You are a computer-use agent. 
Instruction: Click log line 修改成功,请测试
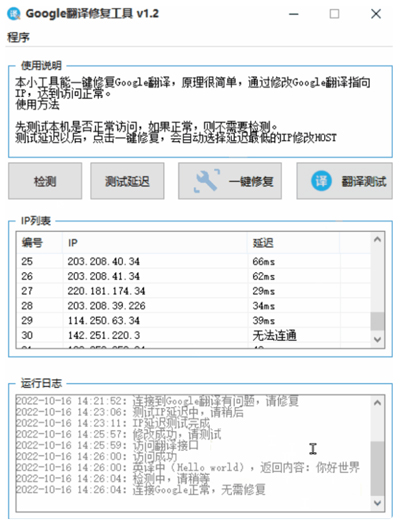[x=118, y=434]
